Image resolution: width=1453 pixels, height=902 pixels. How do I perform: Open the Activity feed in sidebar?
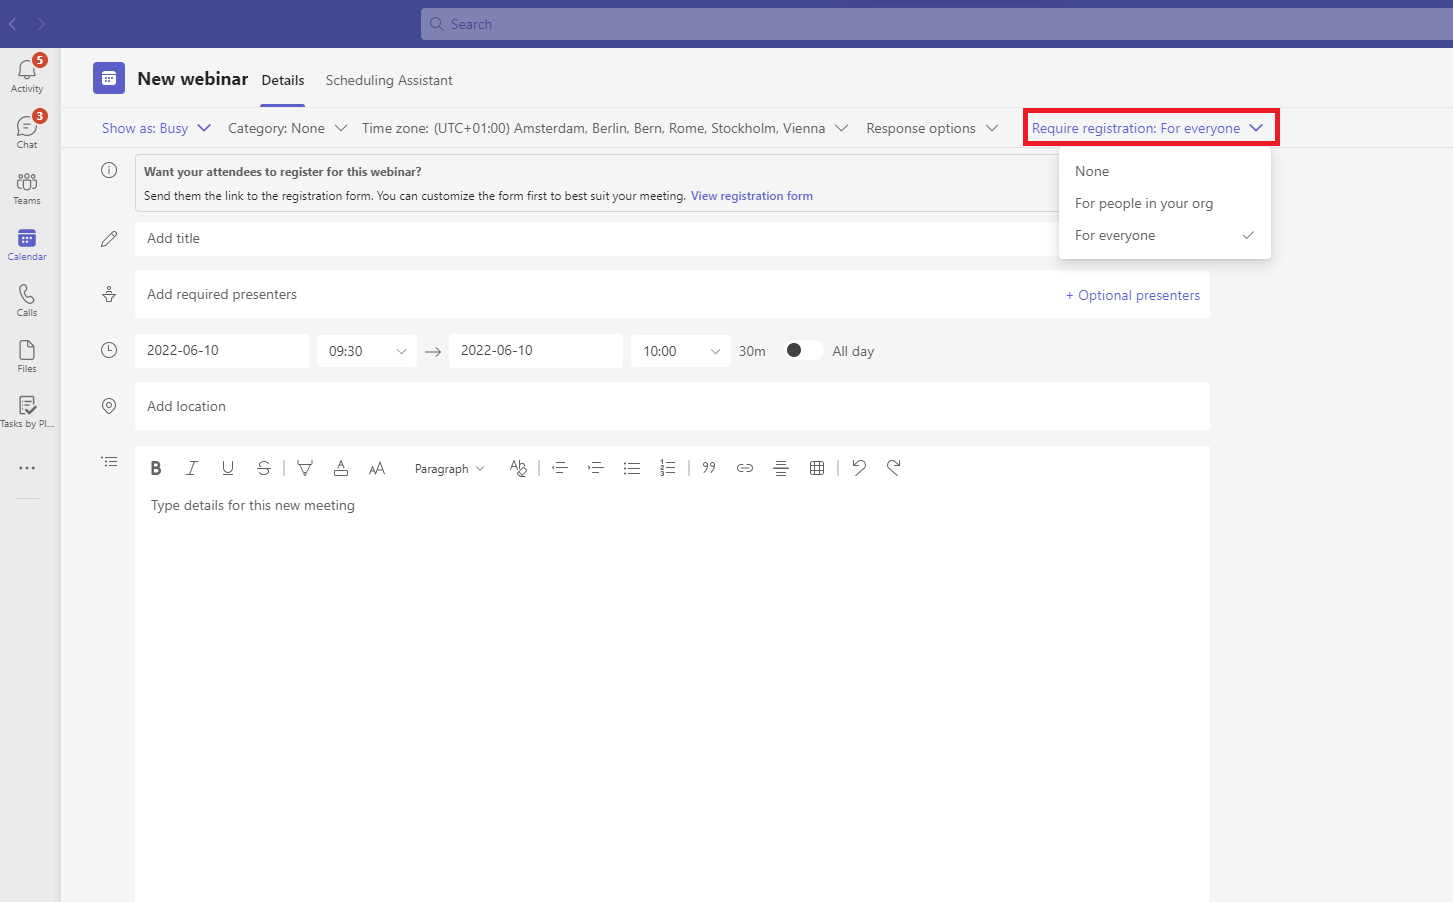pos(27,75)
